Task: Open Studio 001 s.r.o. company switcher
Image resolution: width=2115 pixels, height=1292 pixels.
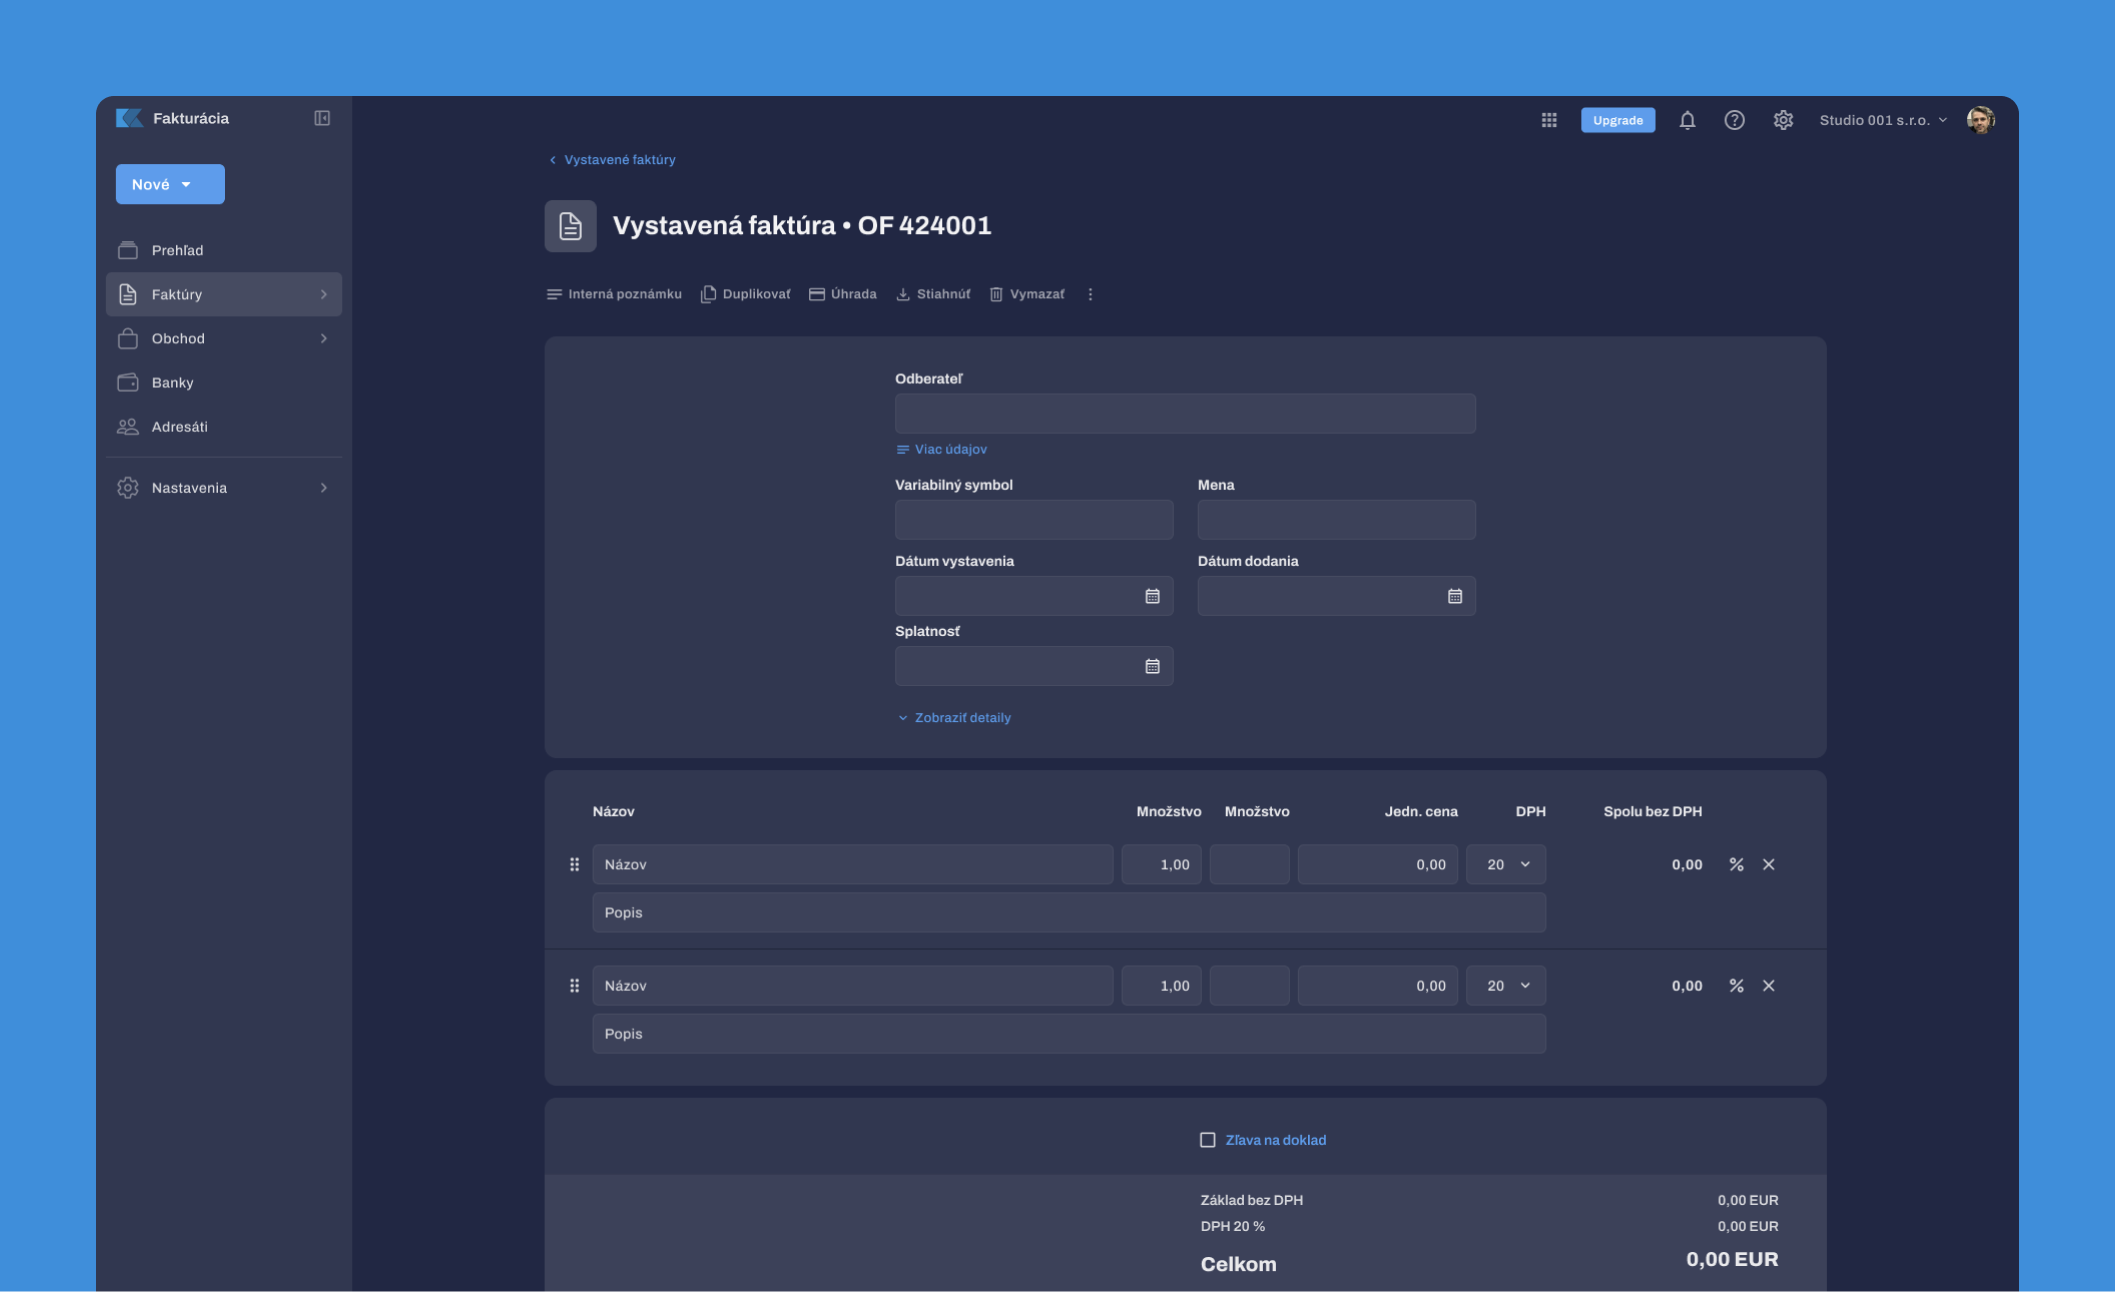Action: pyautogui.click(x=1883, y=120)
